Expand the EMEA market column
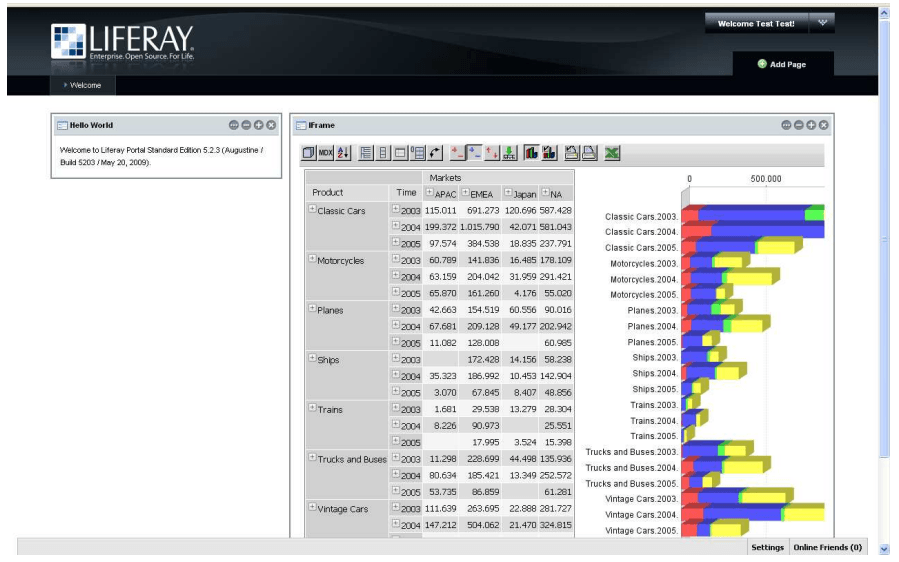This screenshot has height=562, width=899. pyautogui.click(x=465, y=193)
